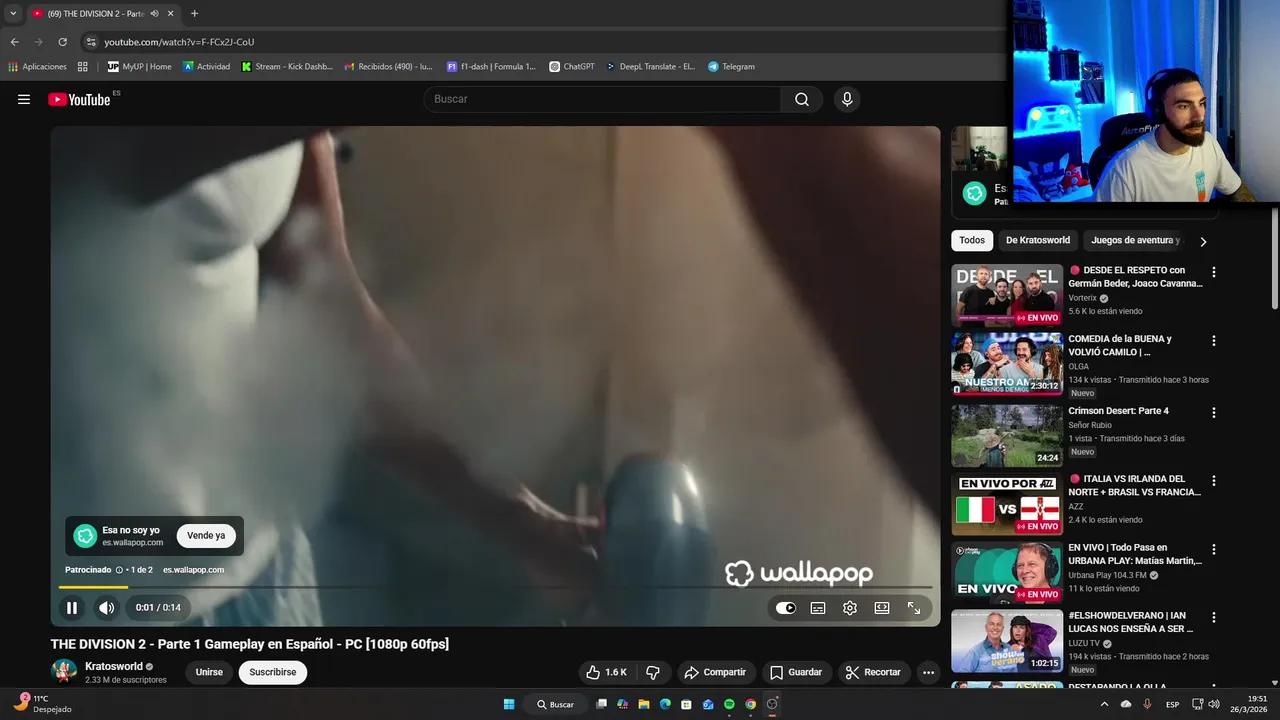
Task: Open the Telegram bookmark
Action: pos(731,67)
